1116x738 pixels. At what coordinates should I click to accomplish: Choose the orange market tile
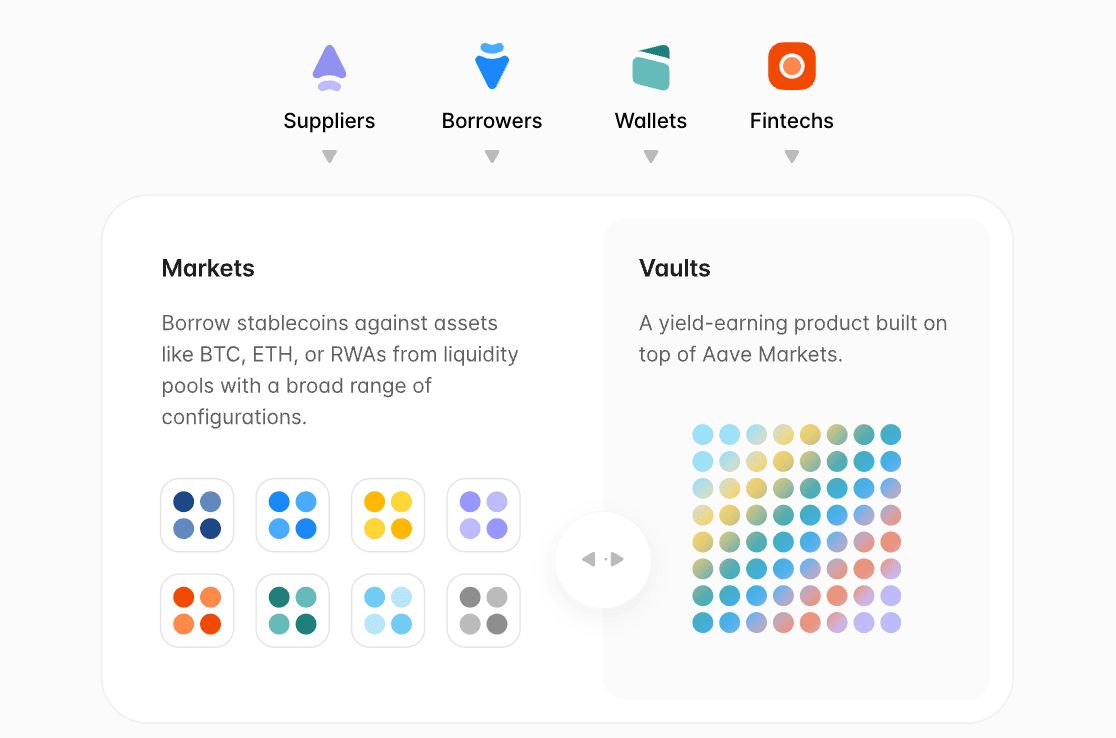[197, 610]
